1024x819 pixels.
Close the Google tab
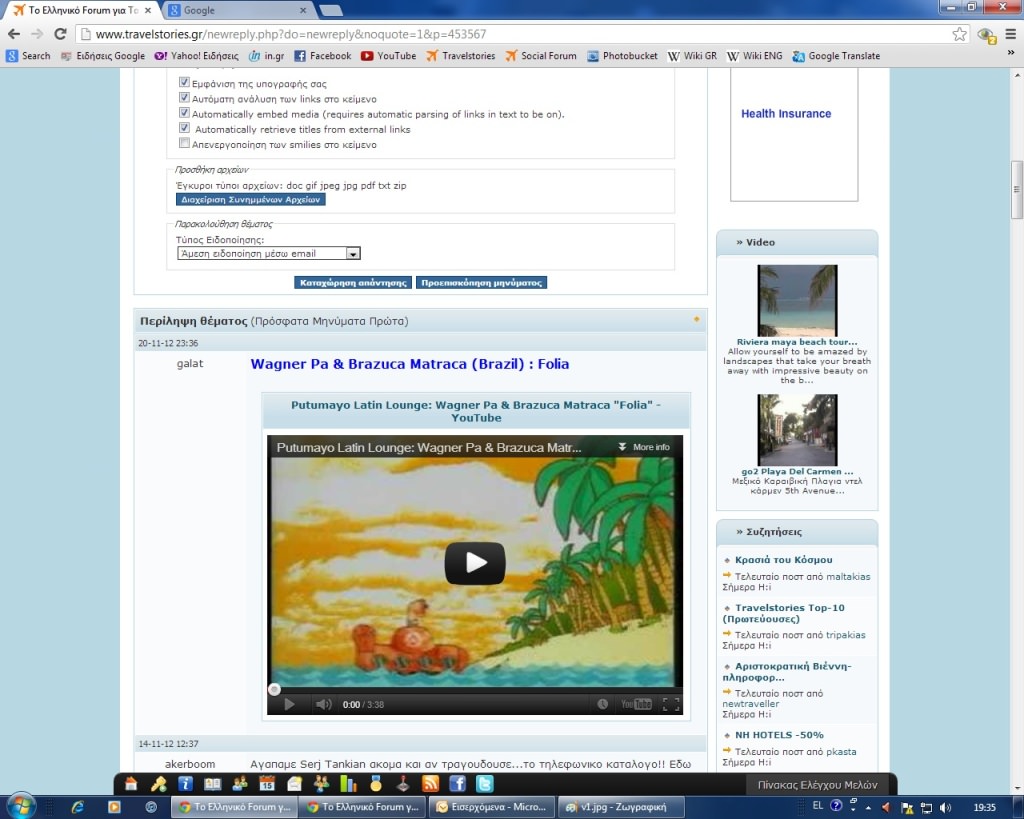(303, 10)
